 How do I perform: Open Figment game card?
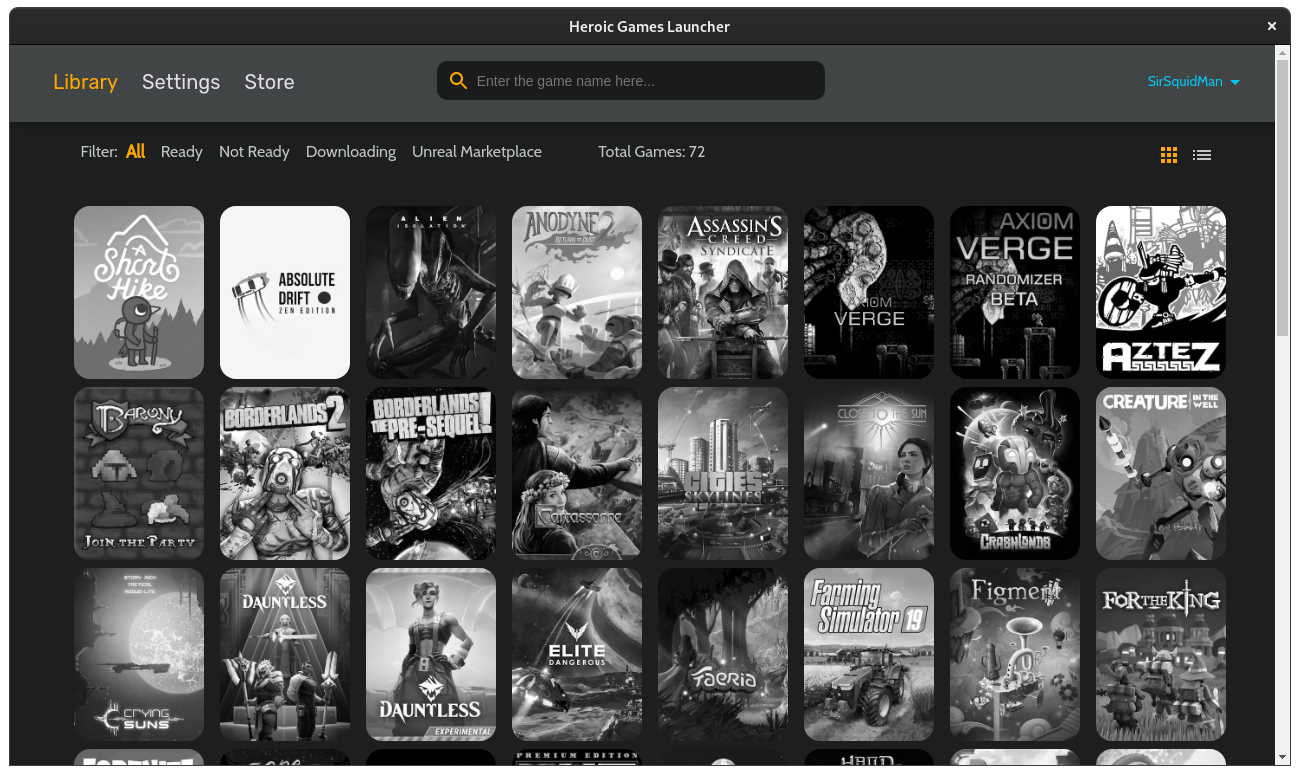click(x=1015, y=654)
